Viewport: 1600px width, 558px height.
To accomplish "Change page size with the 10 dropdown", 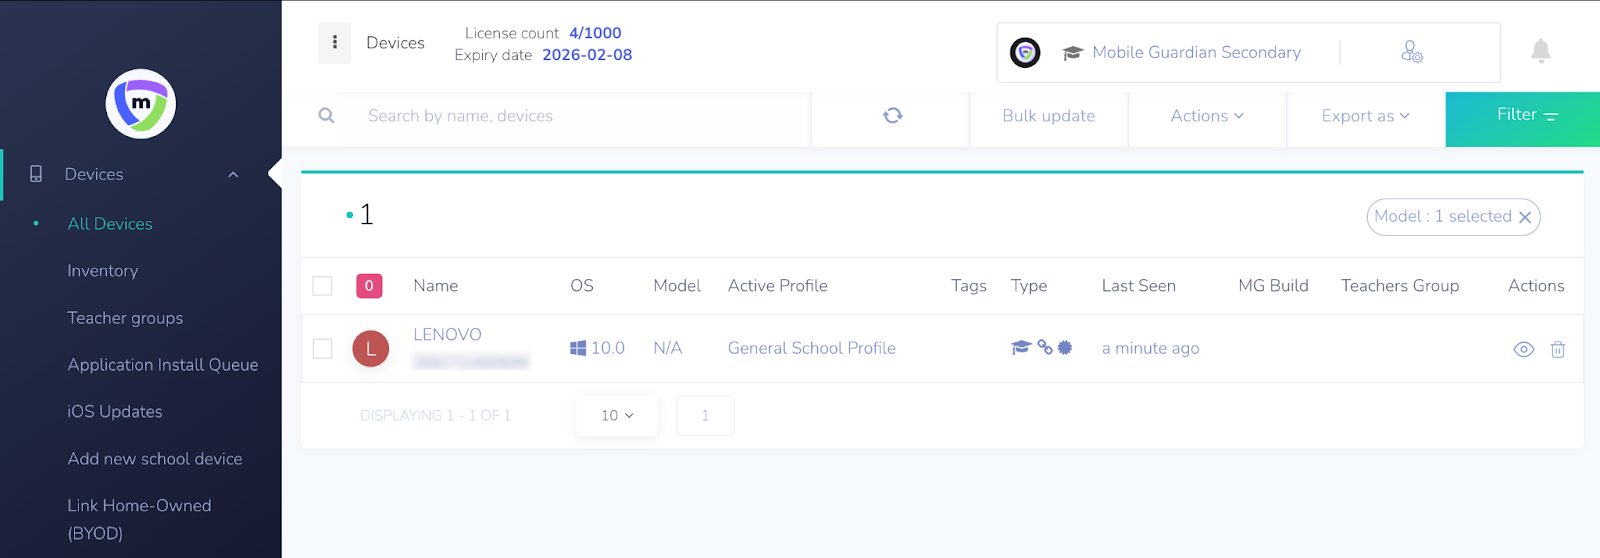I will (x=616, y=416).
